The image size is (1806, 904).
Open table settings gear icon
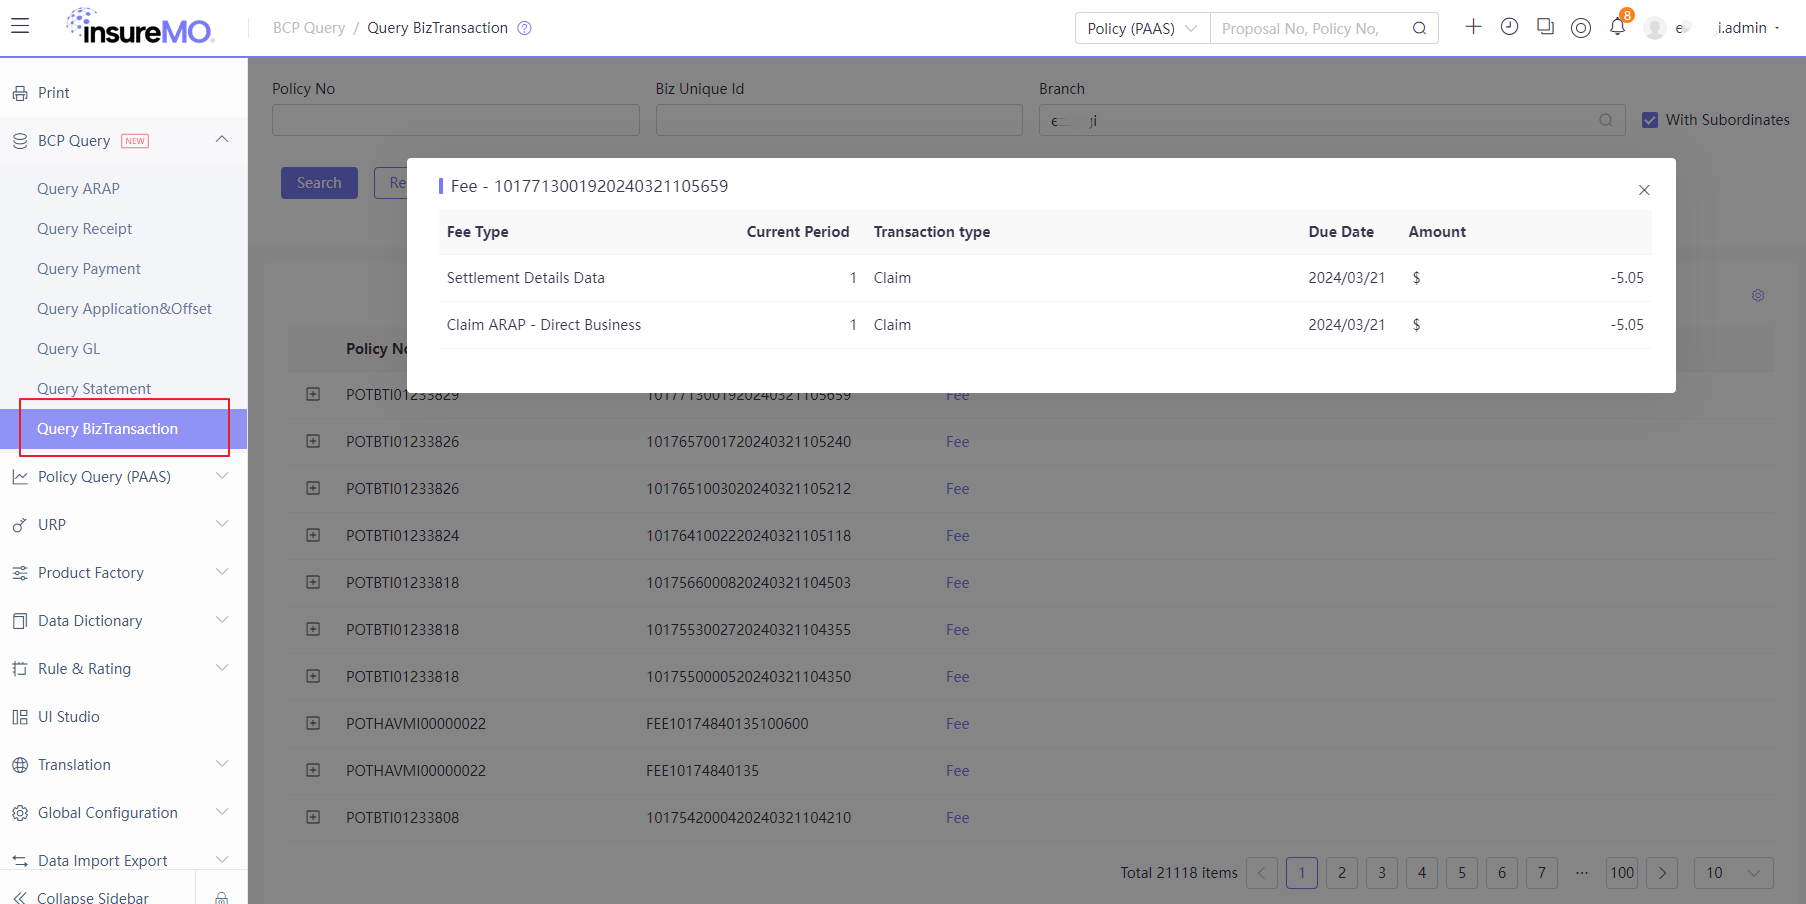coord(1758,296)
